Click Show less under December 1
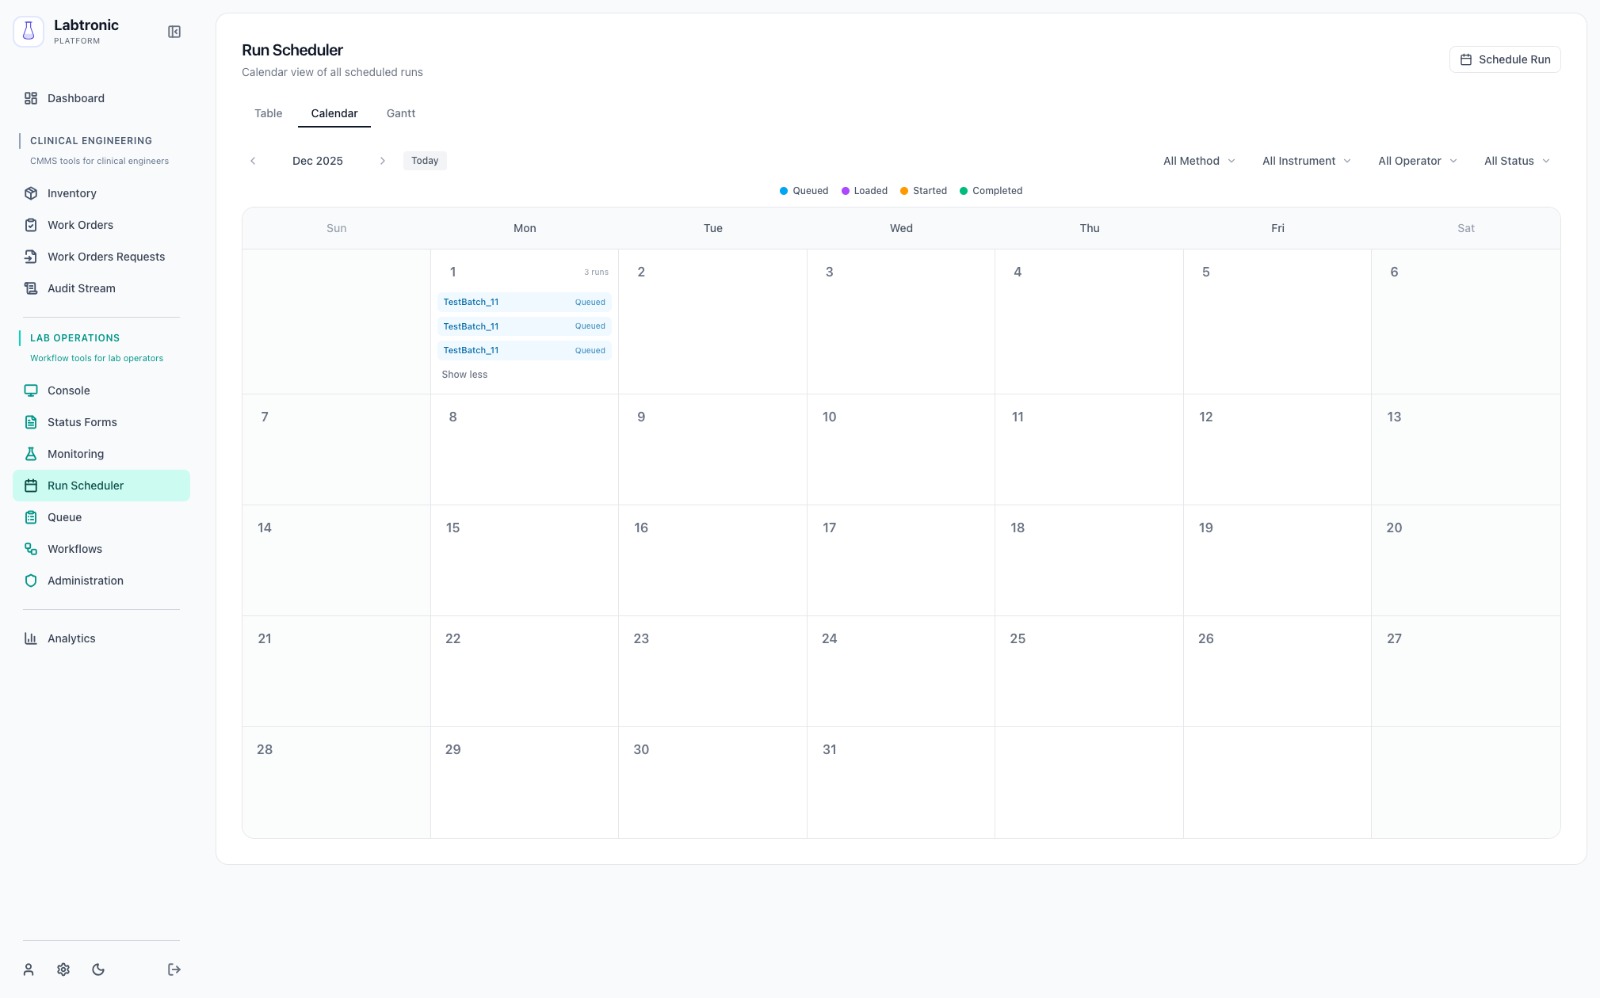1600x998 pixels. pyautogui.click(x=464, y=374)
